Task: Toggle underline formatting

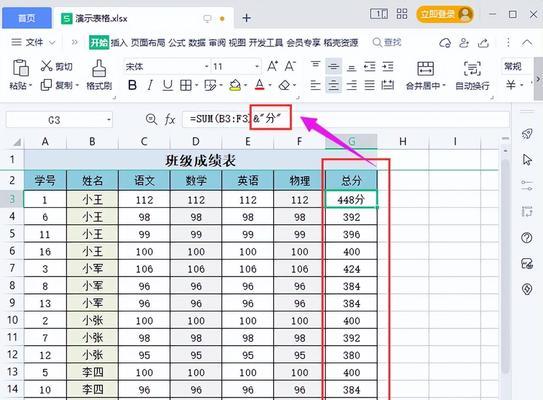Action: (x=168, y=85)
